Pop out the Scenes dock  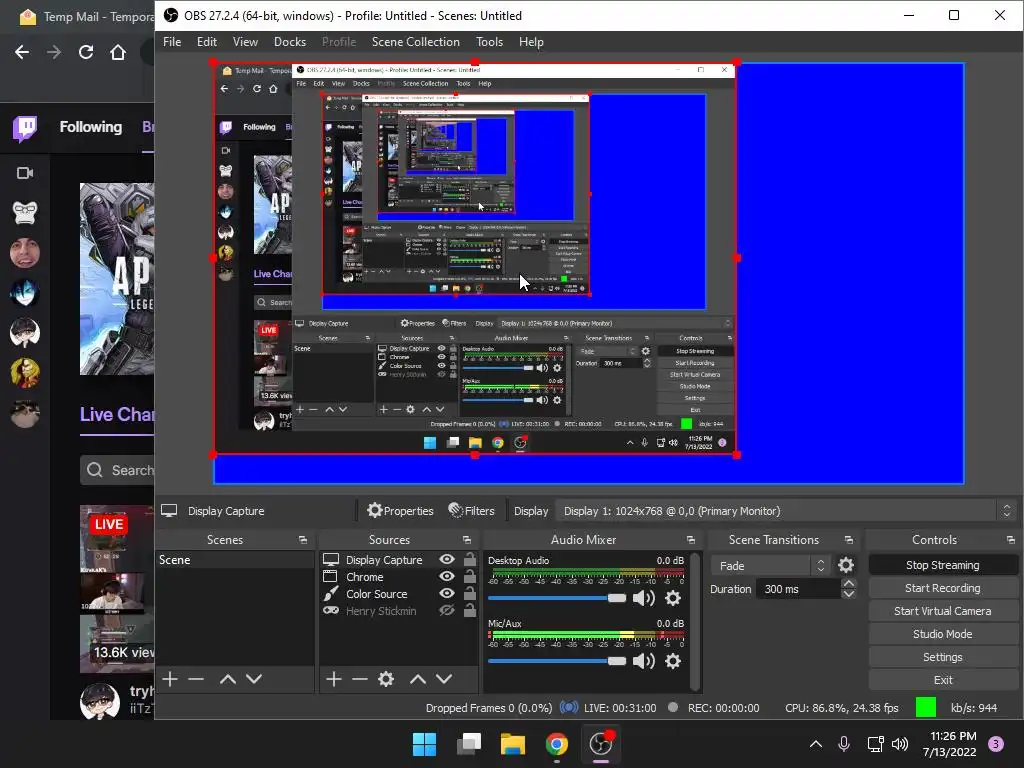click(x=303, y=540)
